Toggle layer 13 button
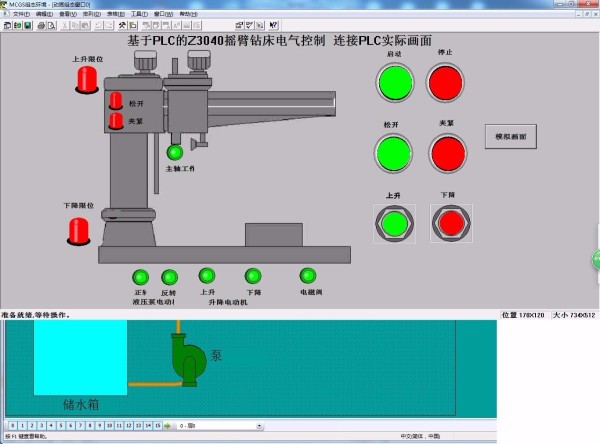This screenshot has height=444, width=600. coord(139,426)
